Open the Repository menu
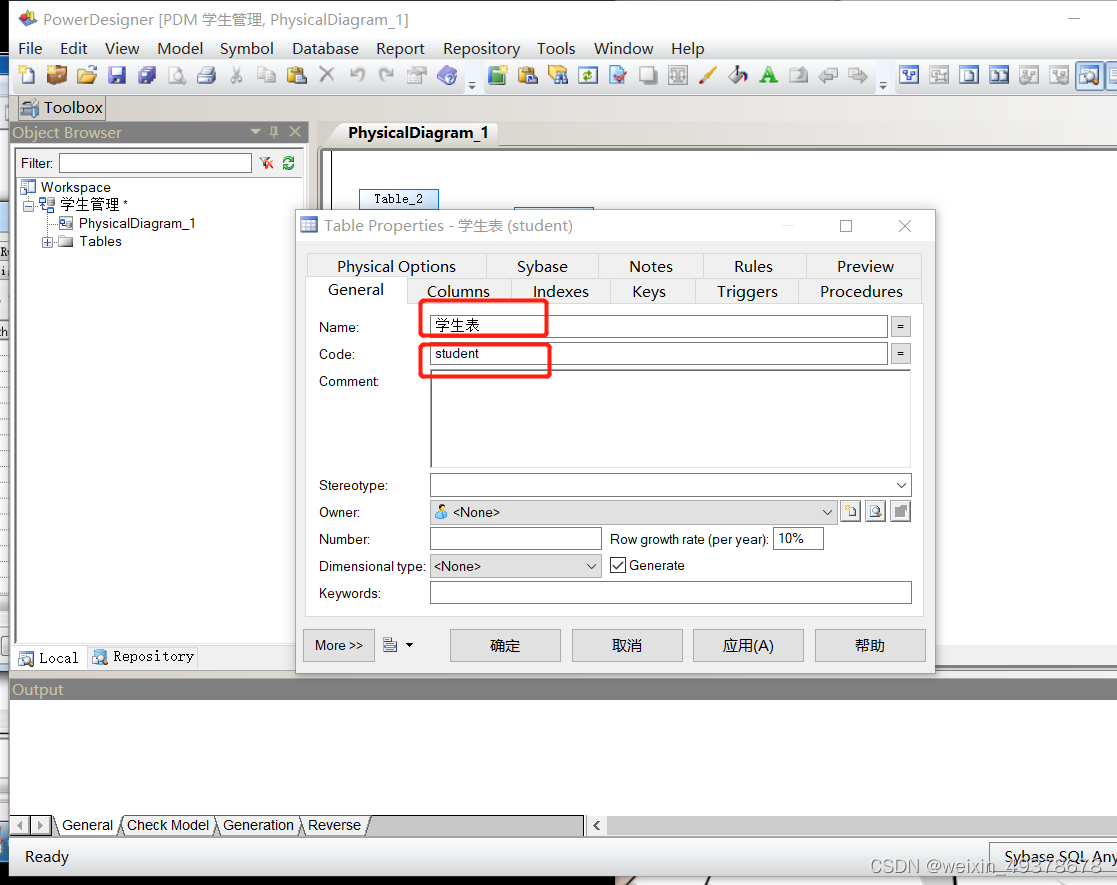The width and height of the screenshot is (1117, 885). pyautogui.click(x=481, y=48)
